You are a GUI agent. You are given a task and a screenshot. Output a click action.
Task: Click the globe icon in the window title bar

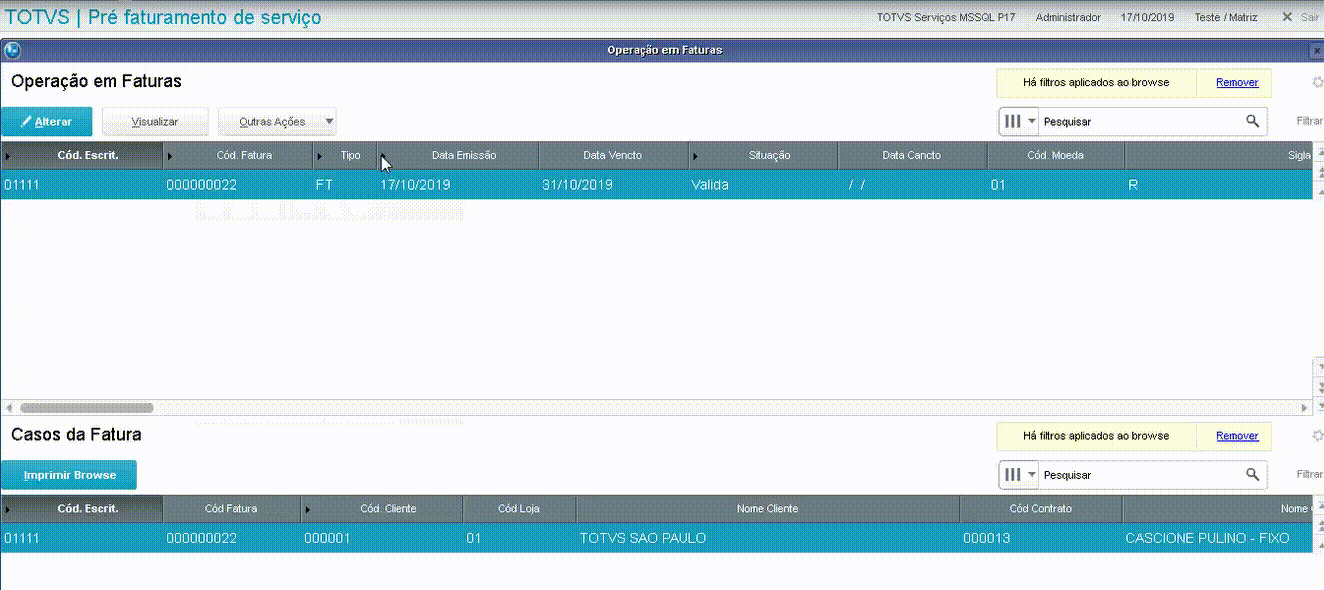[13, 50]
